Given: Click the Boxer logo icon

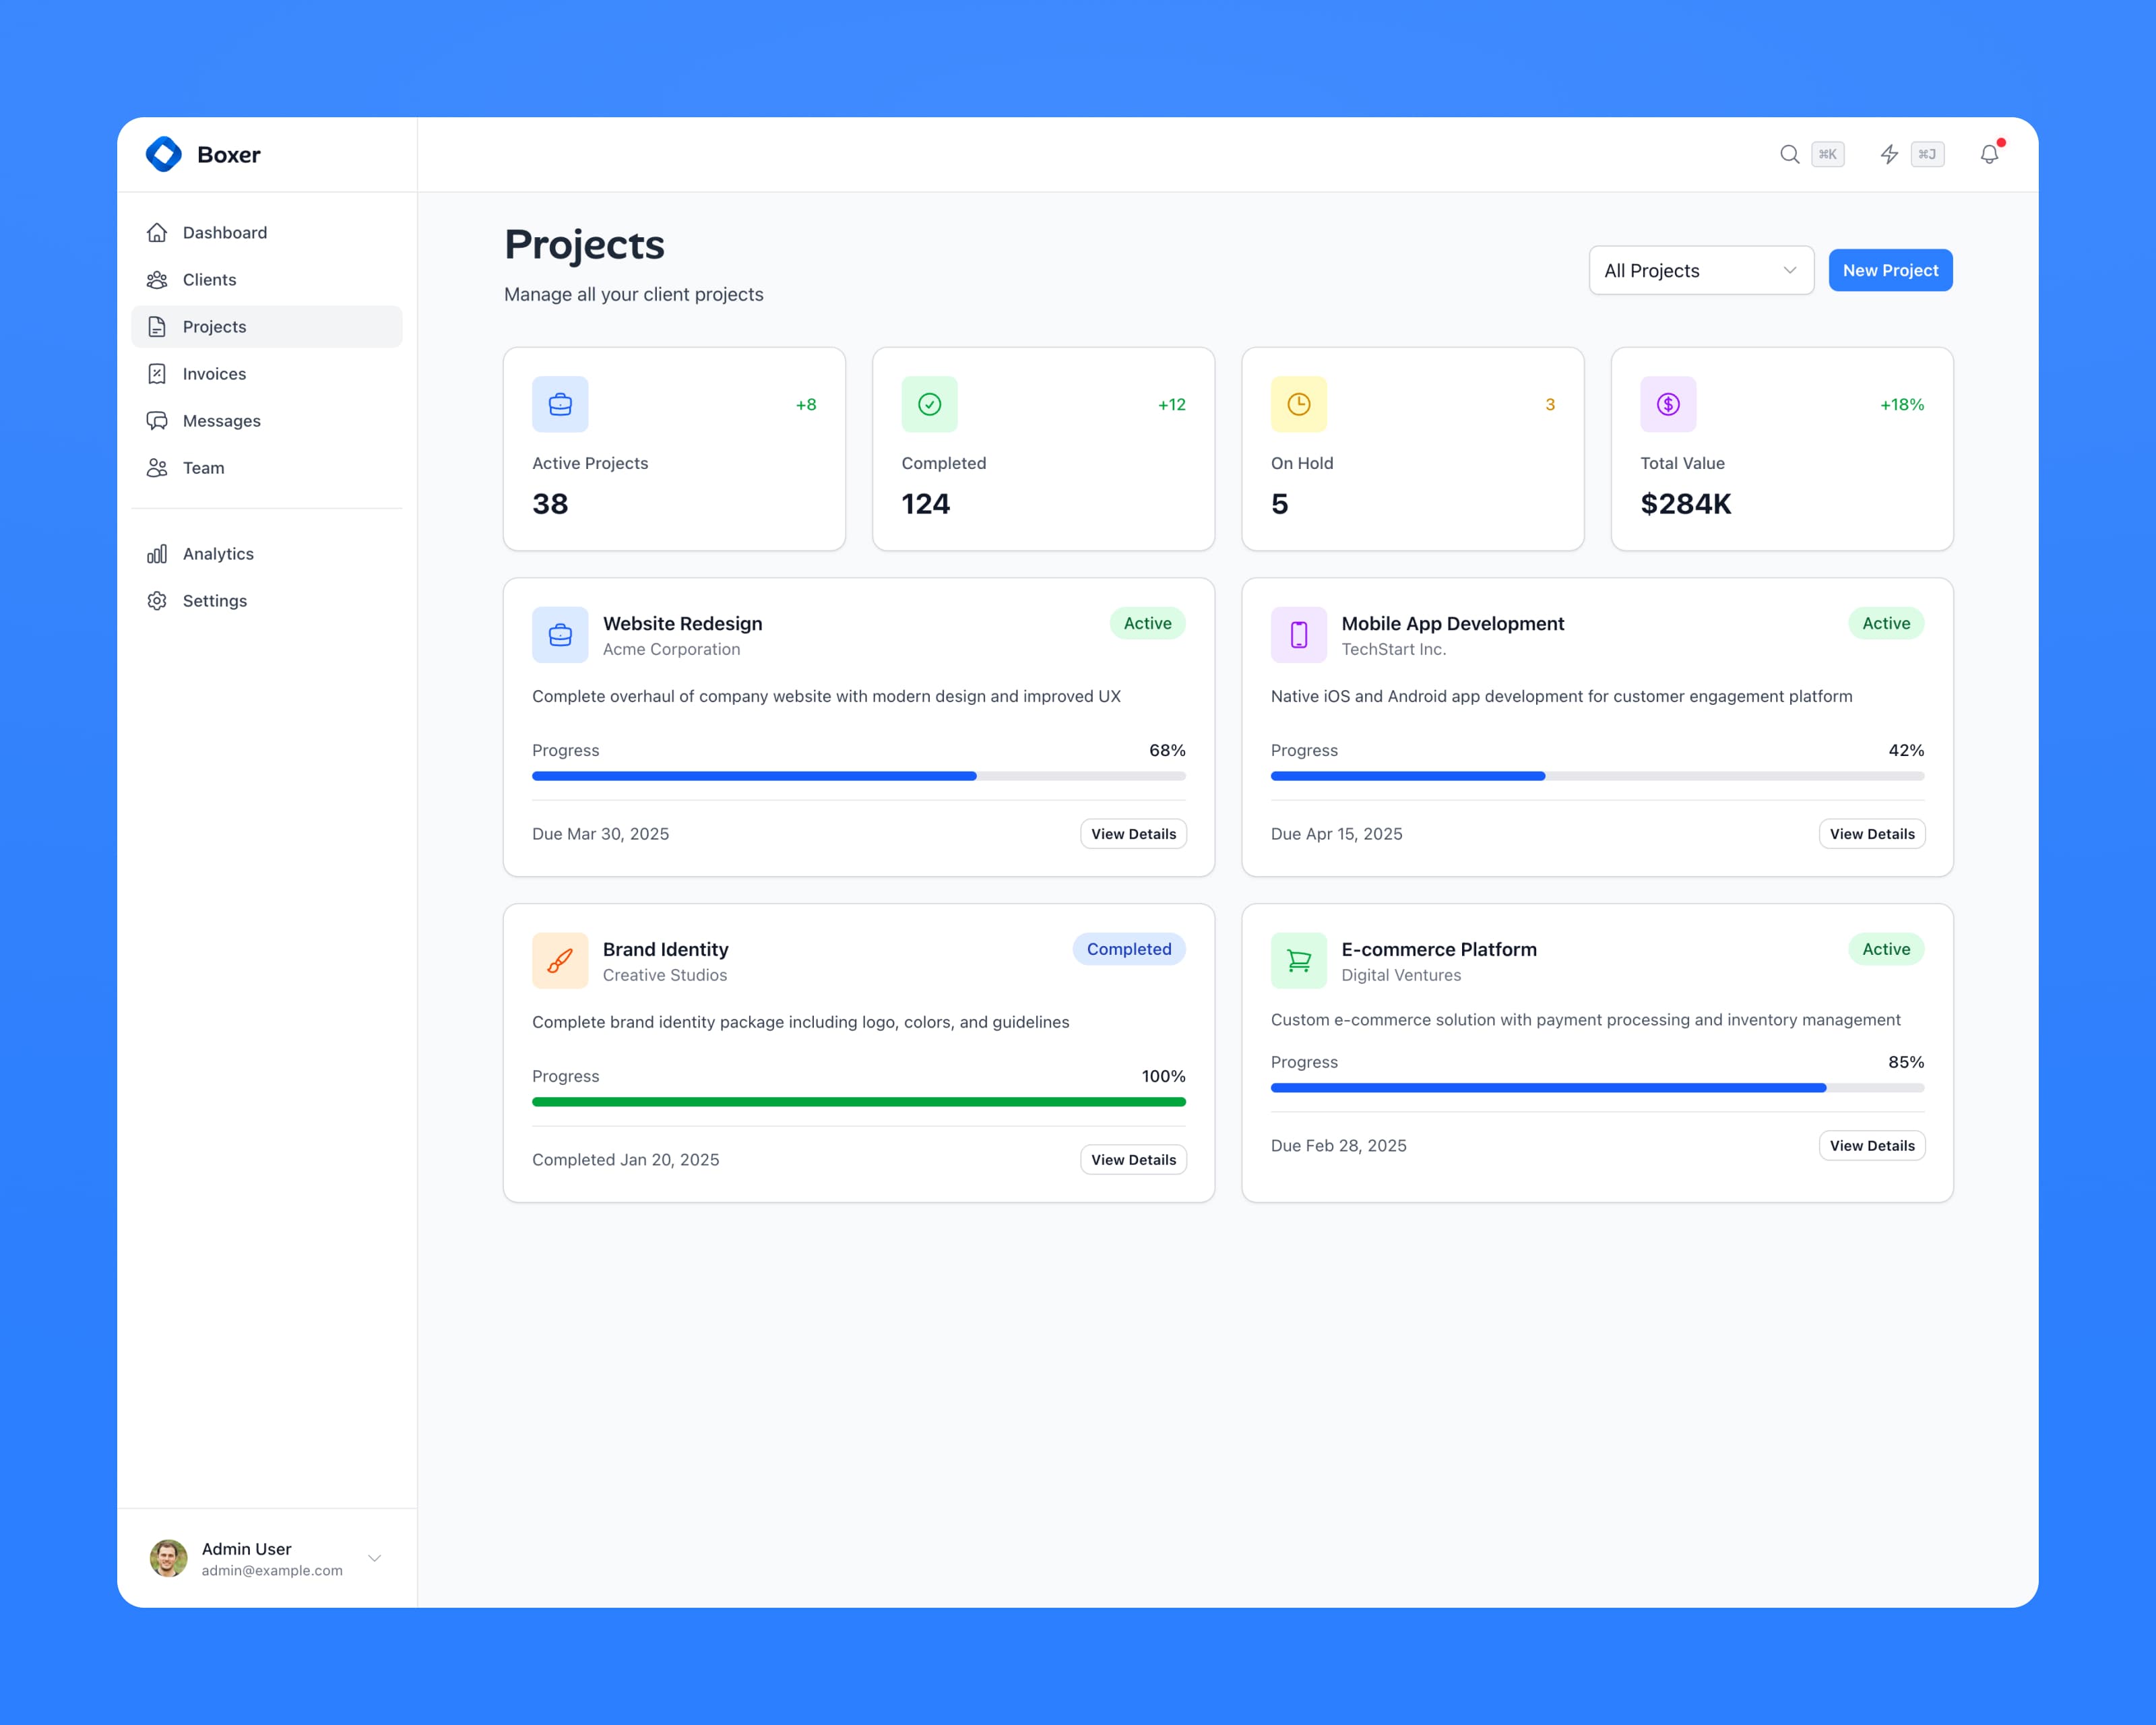Looking at the screenshot, I should (x=164, y=154).
